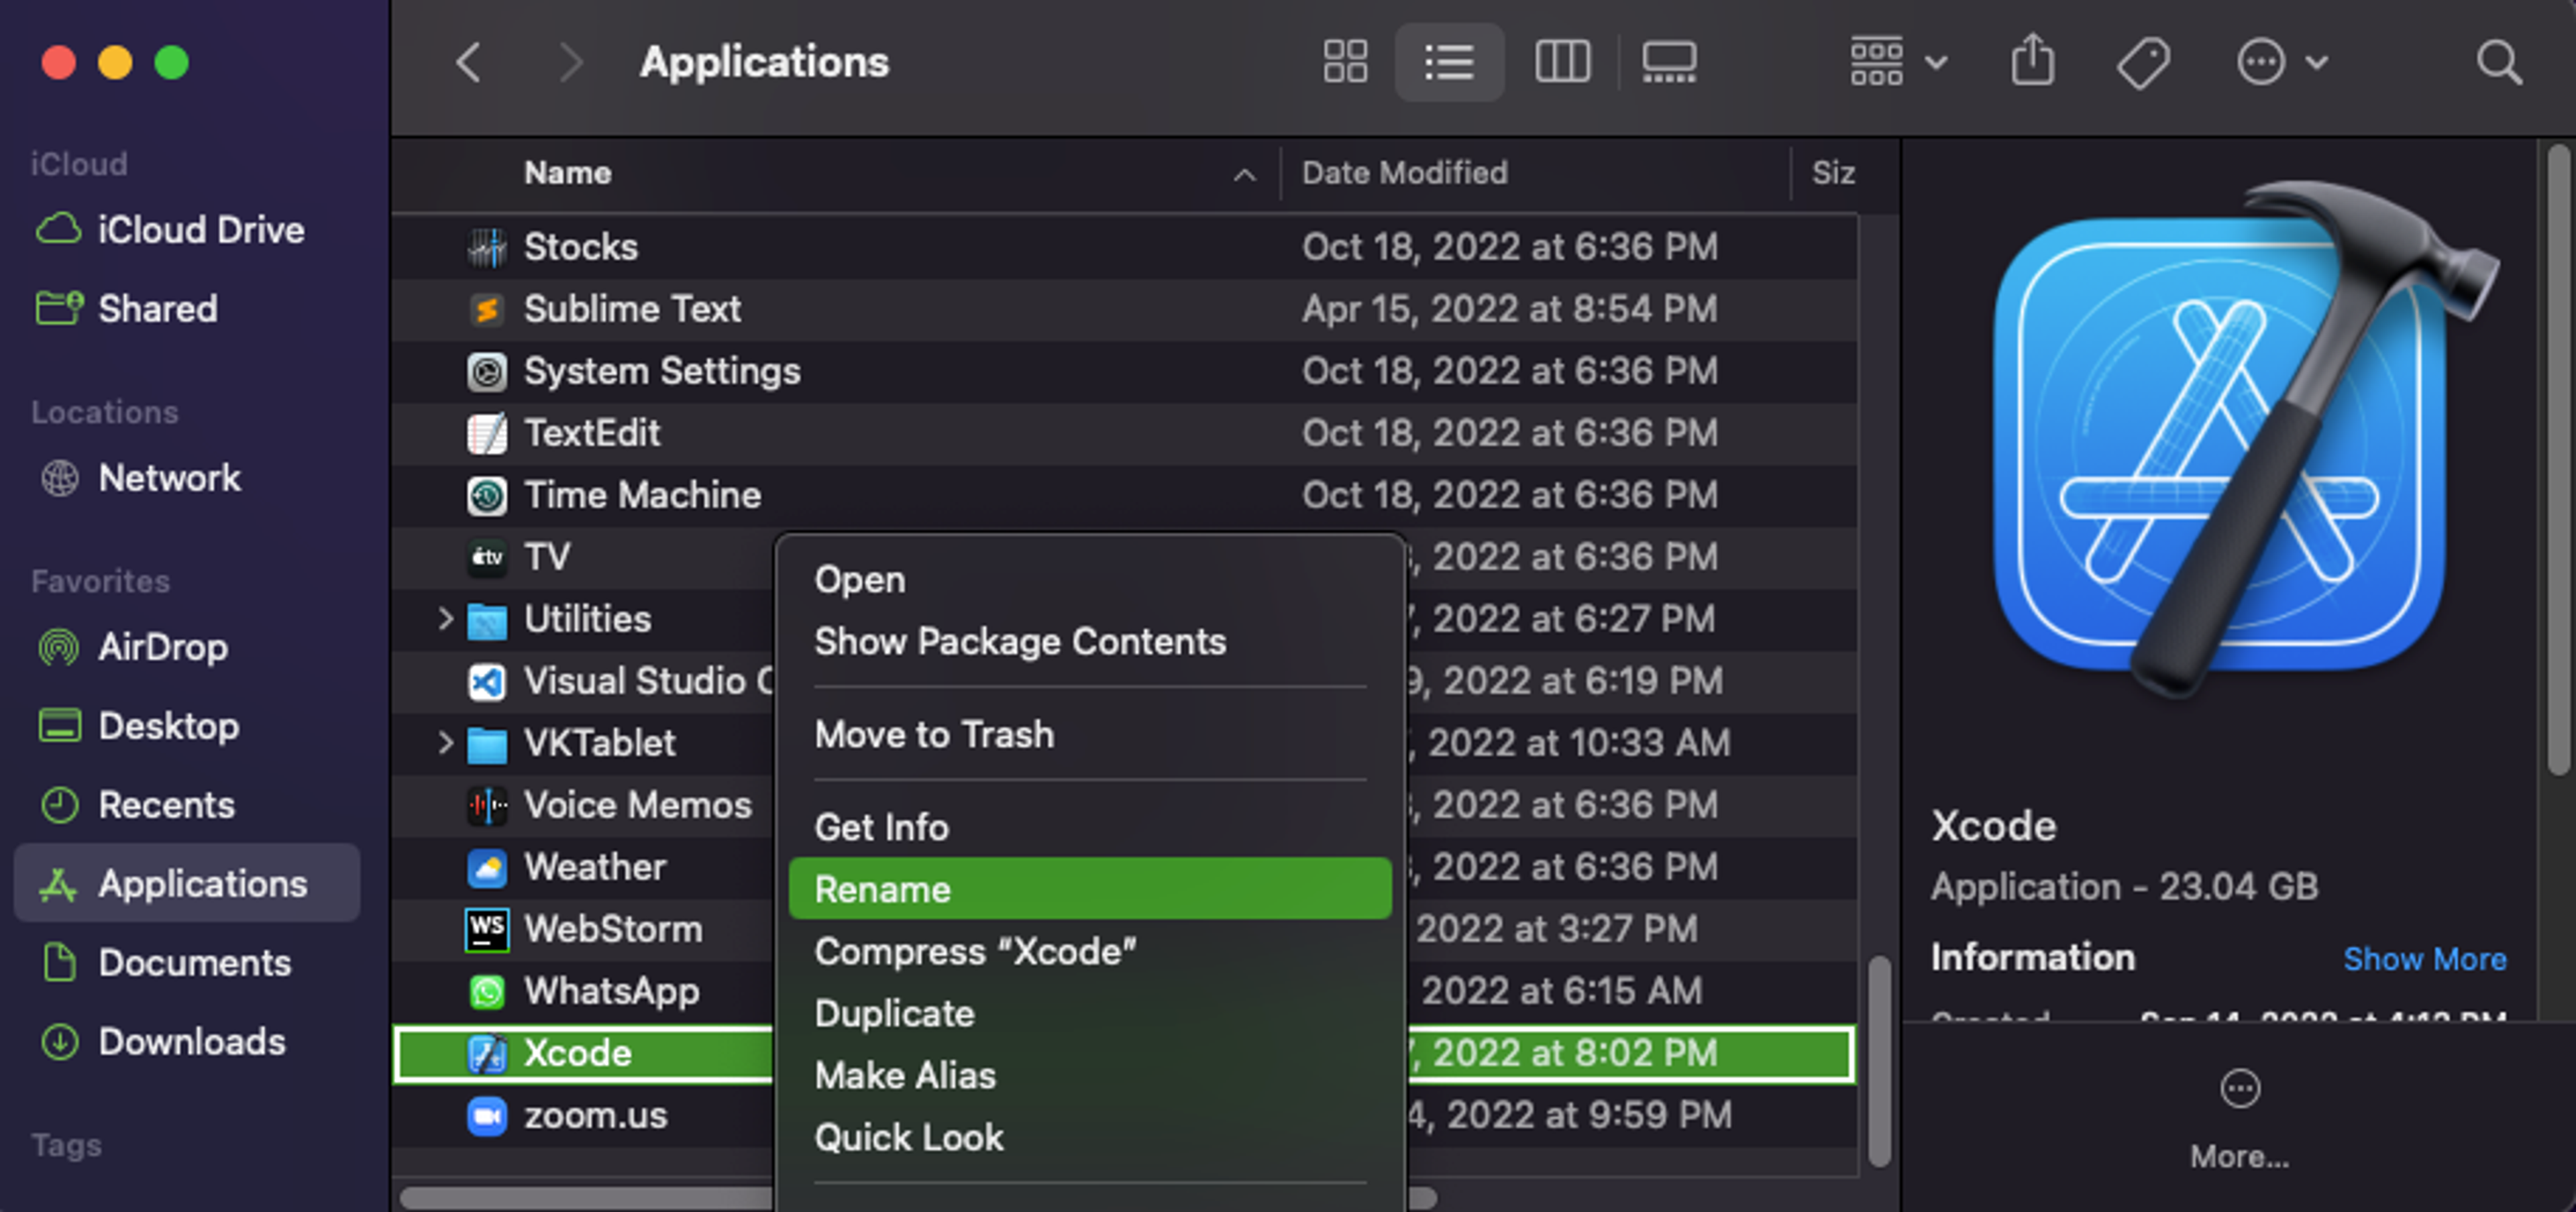The width and height of the screenshot is (2576, 1212).
Task: Choose Rename in context menu
Action: [1090, 889]
